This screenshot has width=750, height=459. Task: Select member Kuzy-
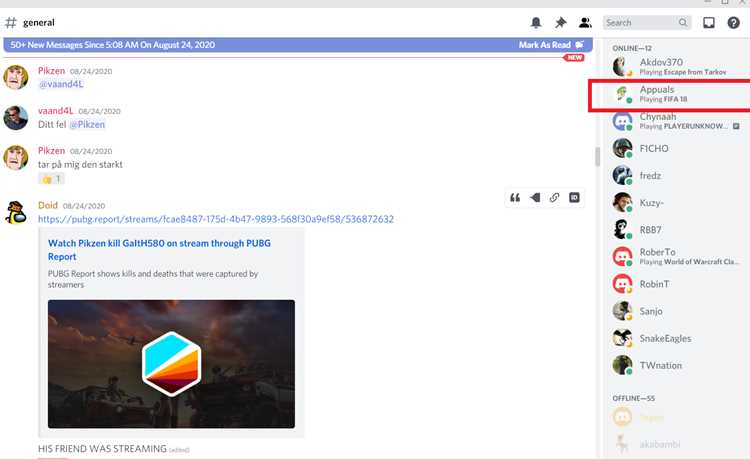[x=676, y=203]
